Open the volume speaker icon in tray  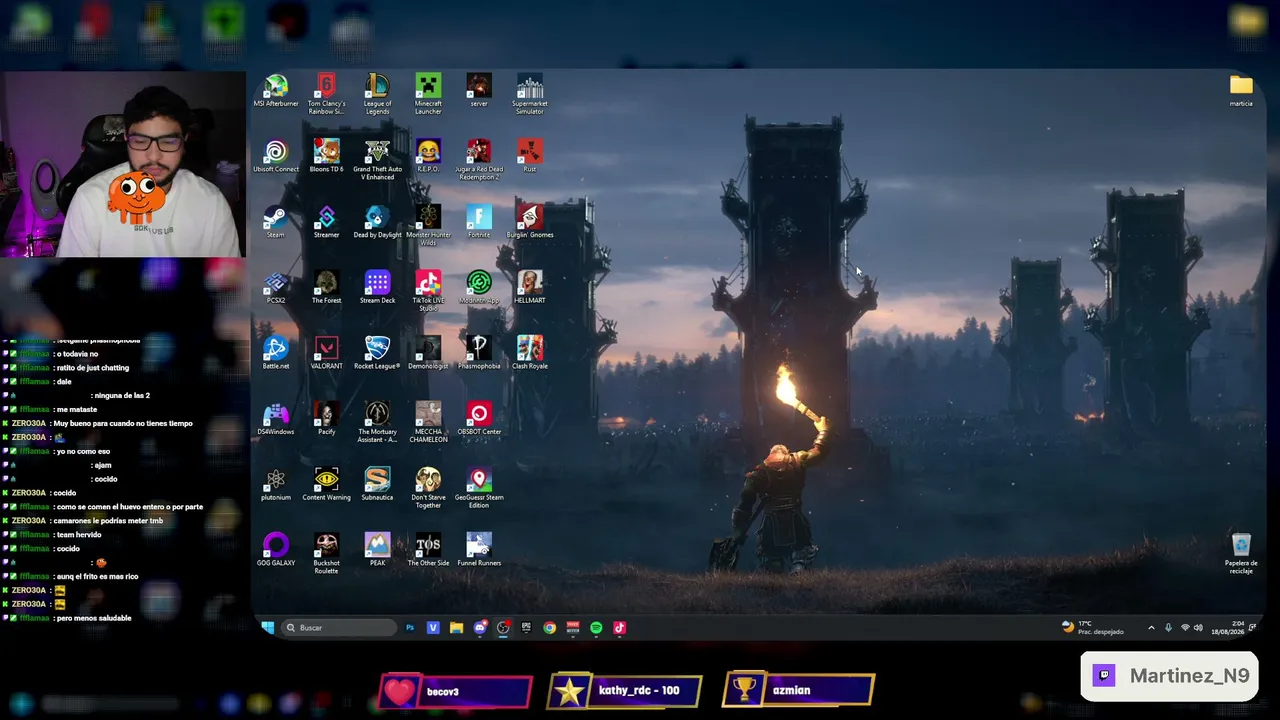point(1198,628)
